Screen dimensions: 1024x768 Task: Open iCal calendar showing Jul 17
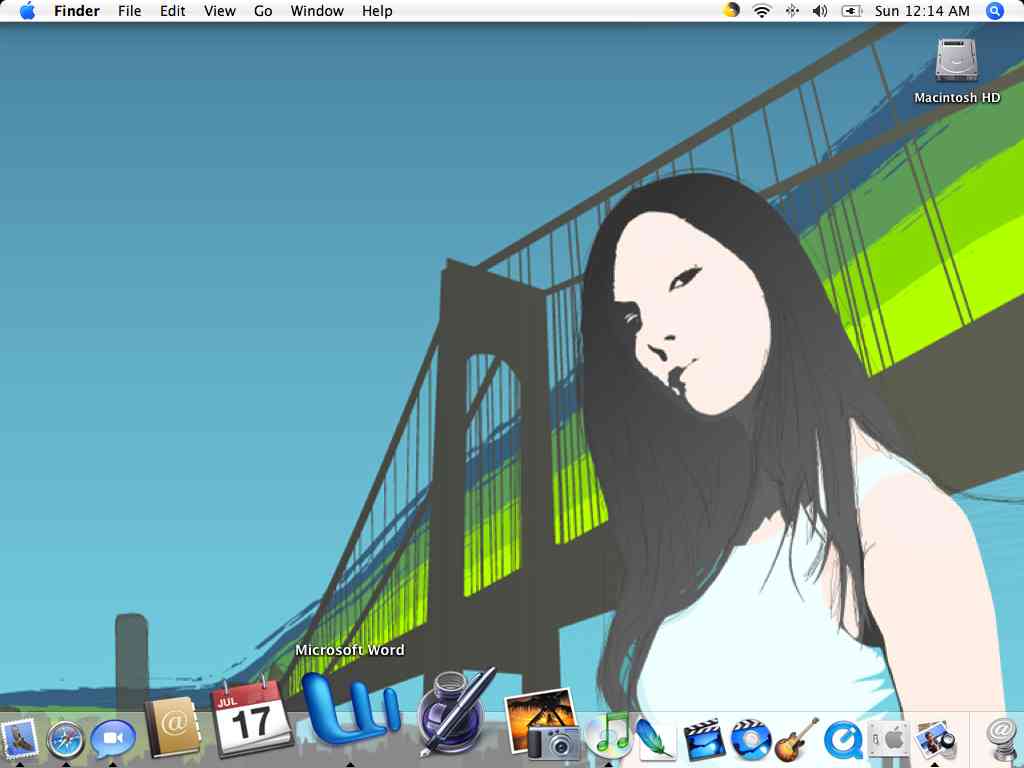coord(252,717)
